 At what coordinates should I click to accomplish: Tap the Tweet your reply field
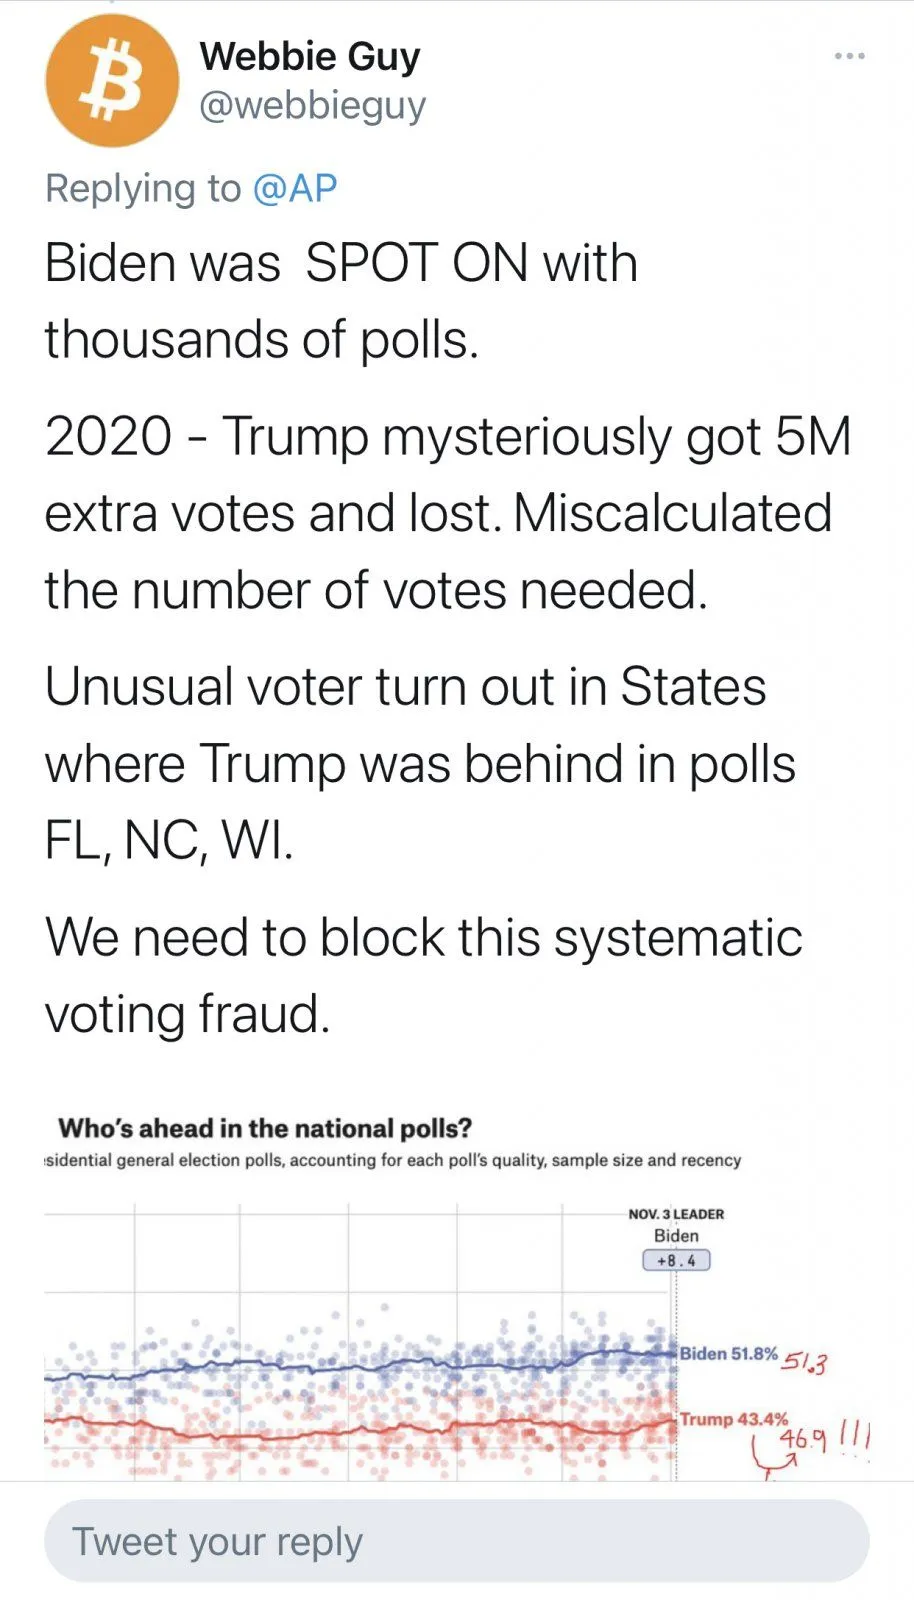pos(456,1541)
